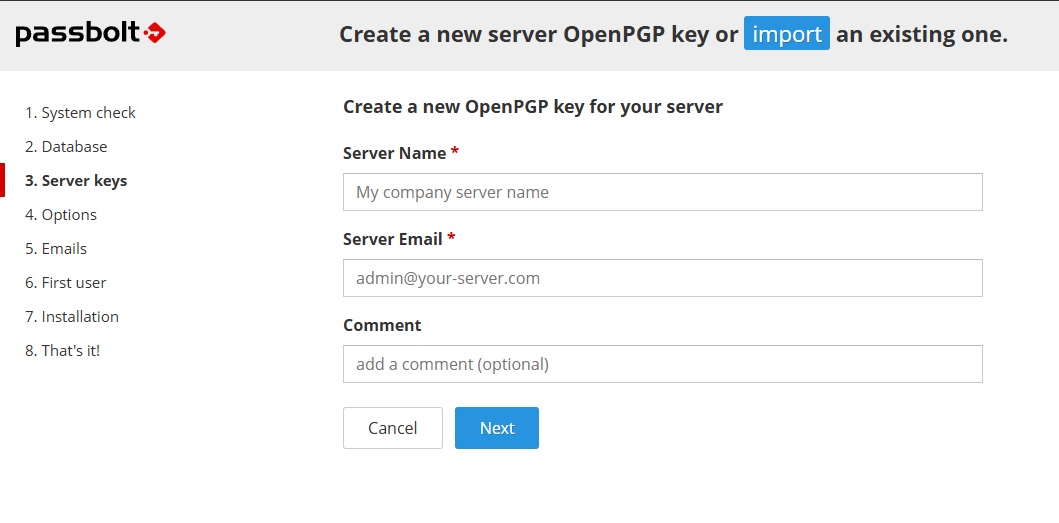1059x523 pixels.
Task: Select step 3. Server keys
Action: click(76, 180)
